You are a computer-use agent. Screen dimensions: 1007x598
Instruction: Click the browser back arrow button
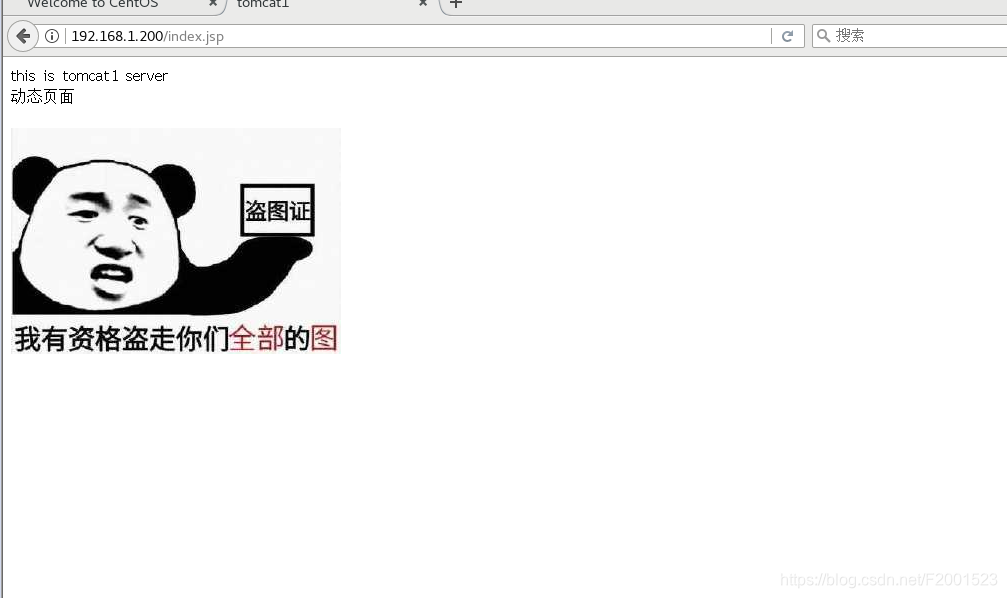[22, 36]
